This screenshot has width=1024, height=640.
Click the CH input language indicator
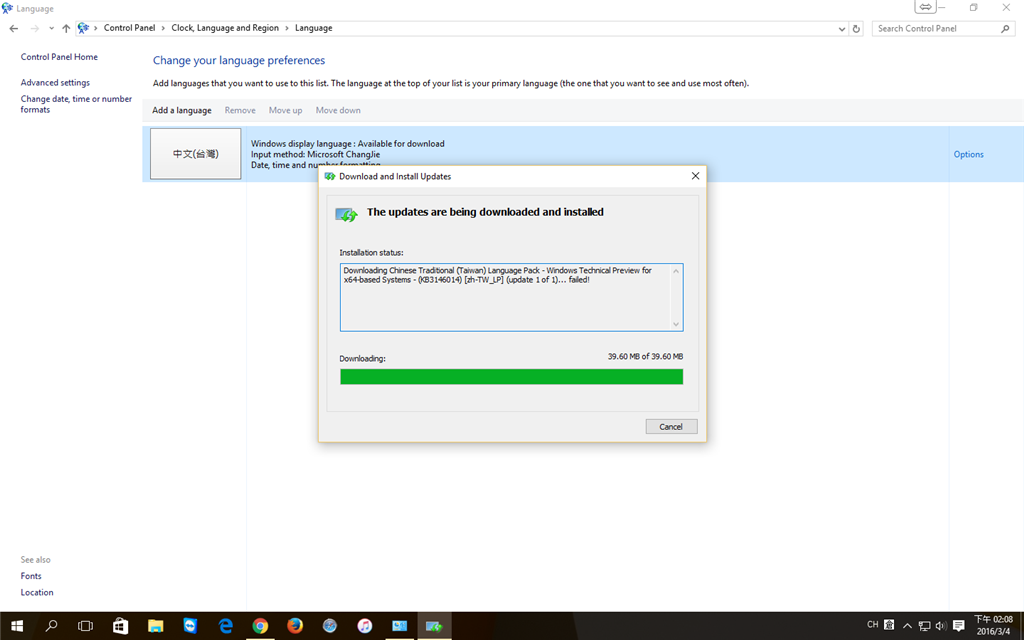pos(872,625)
